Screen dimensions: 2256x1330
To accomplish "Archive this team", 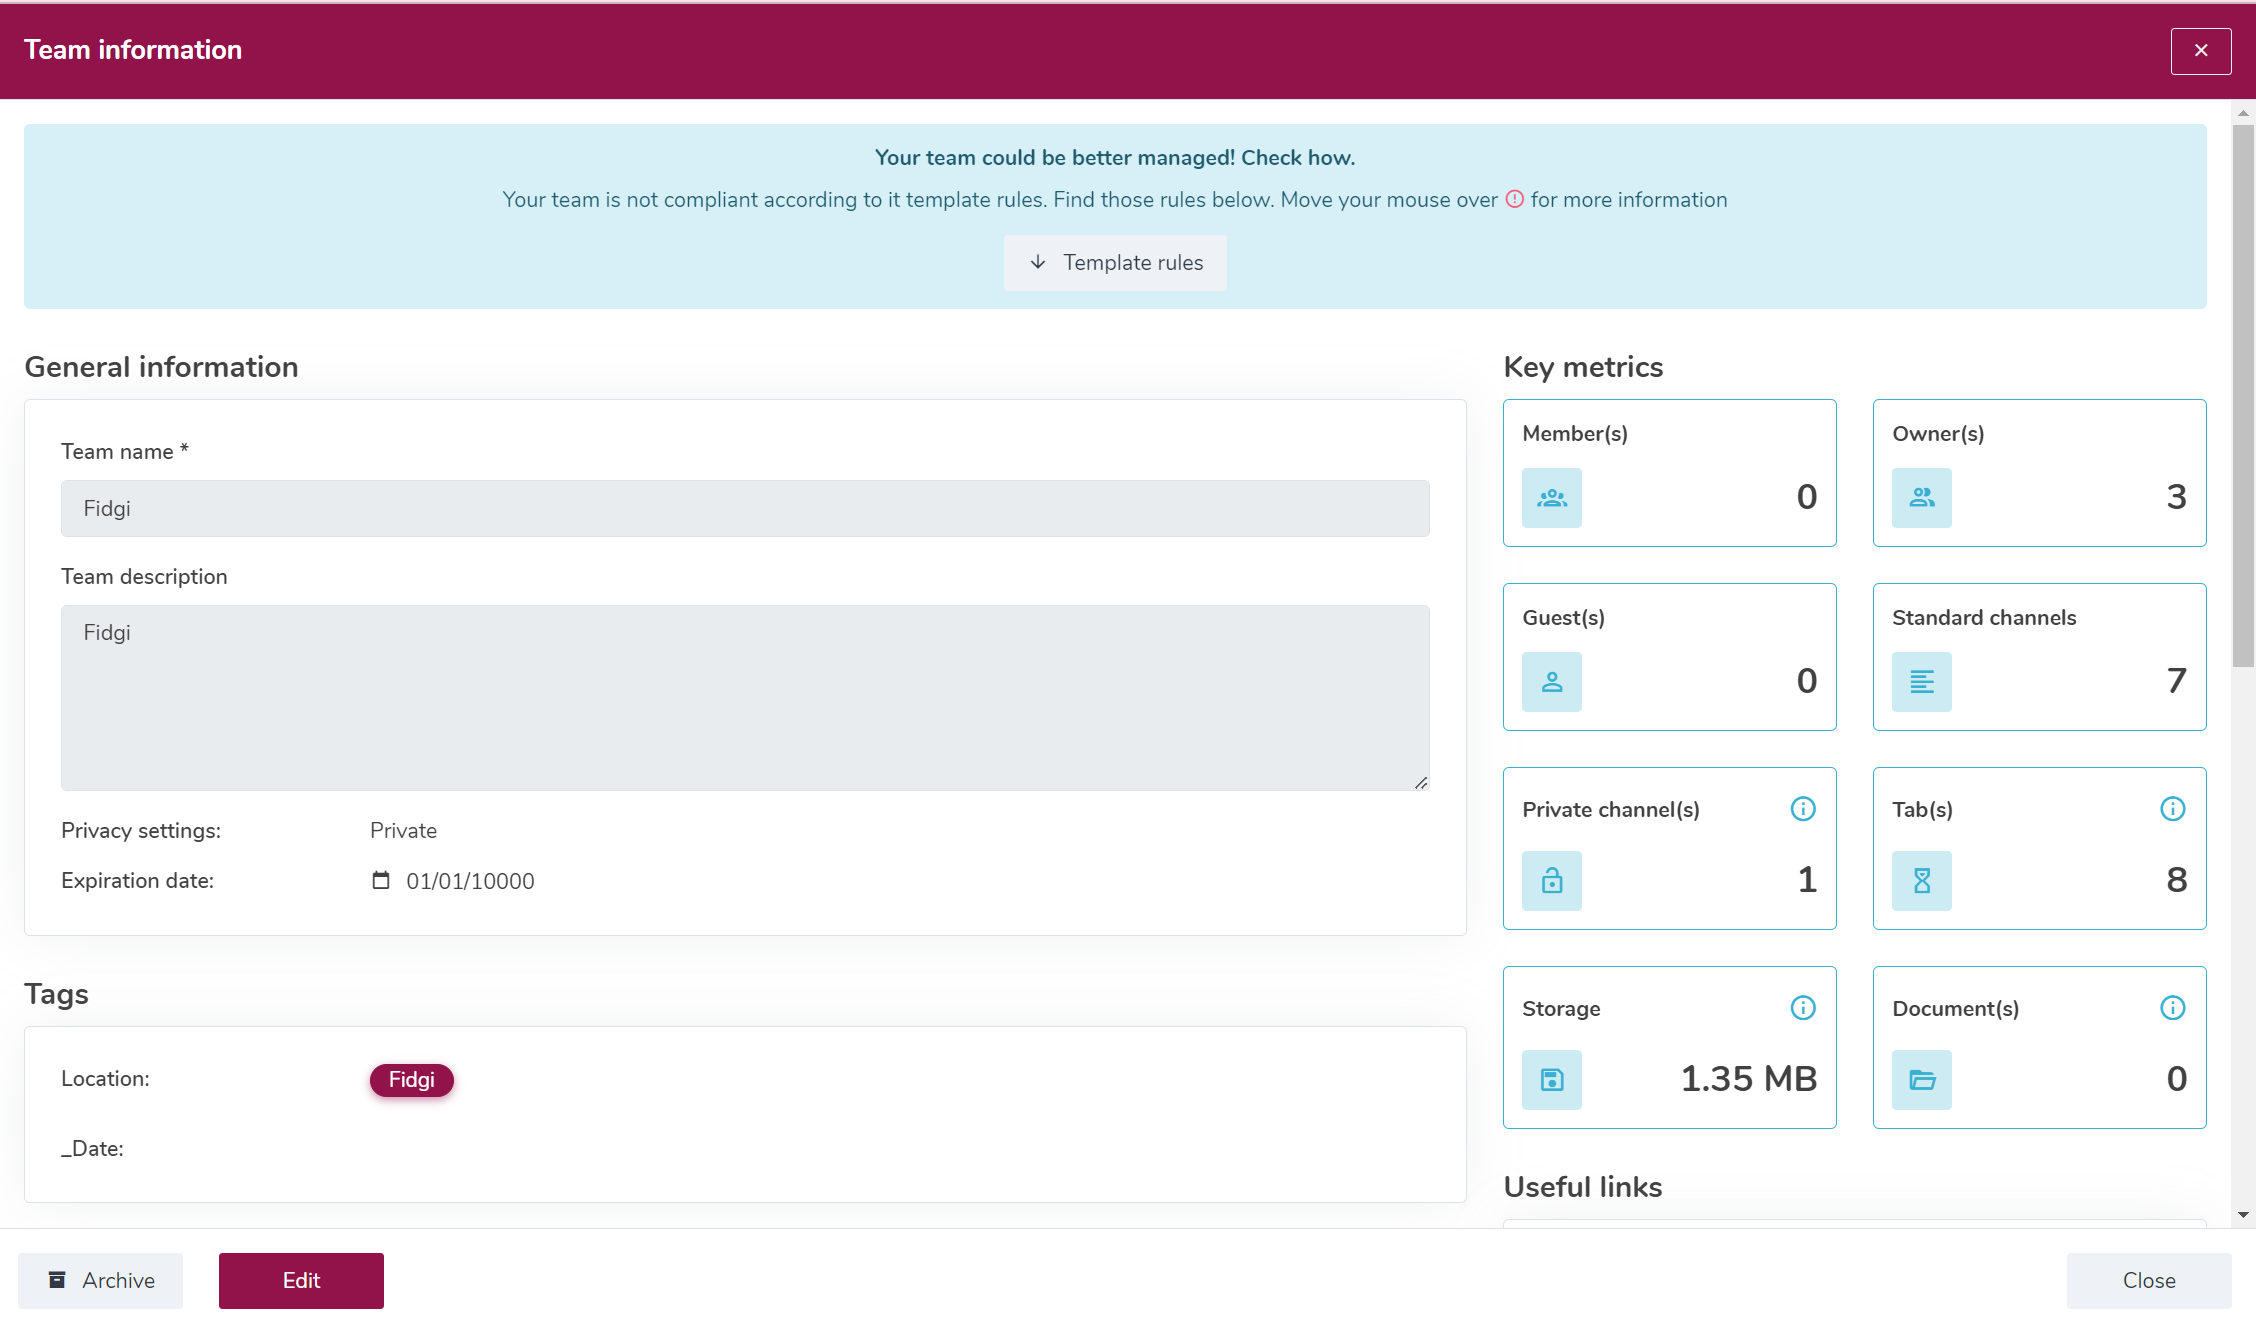I will [x=100, y=1281].
